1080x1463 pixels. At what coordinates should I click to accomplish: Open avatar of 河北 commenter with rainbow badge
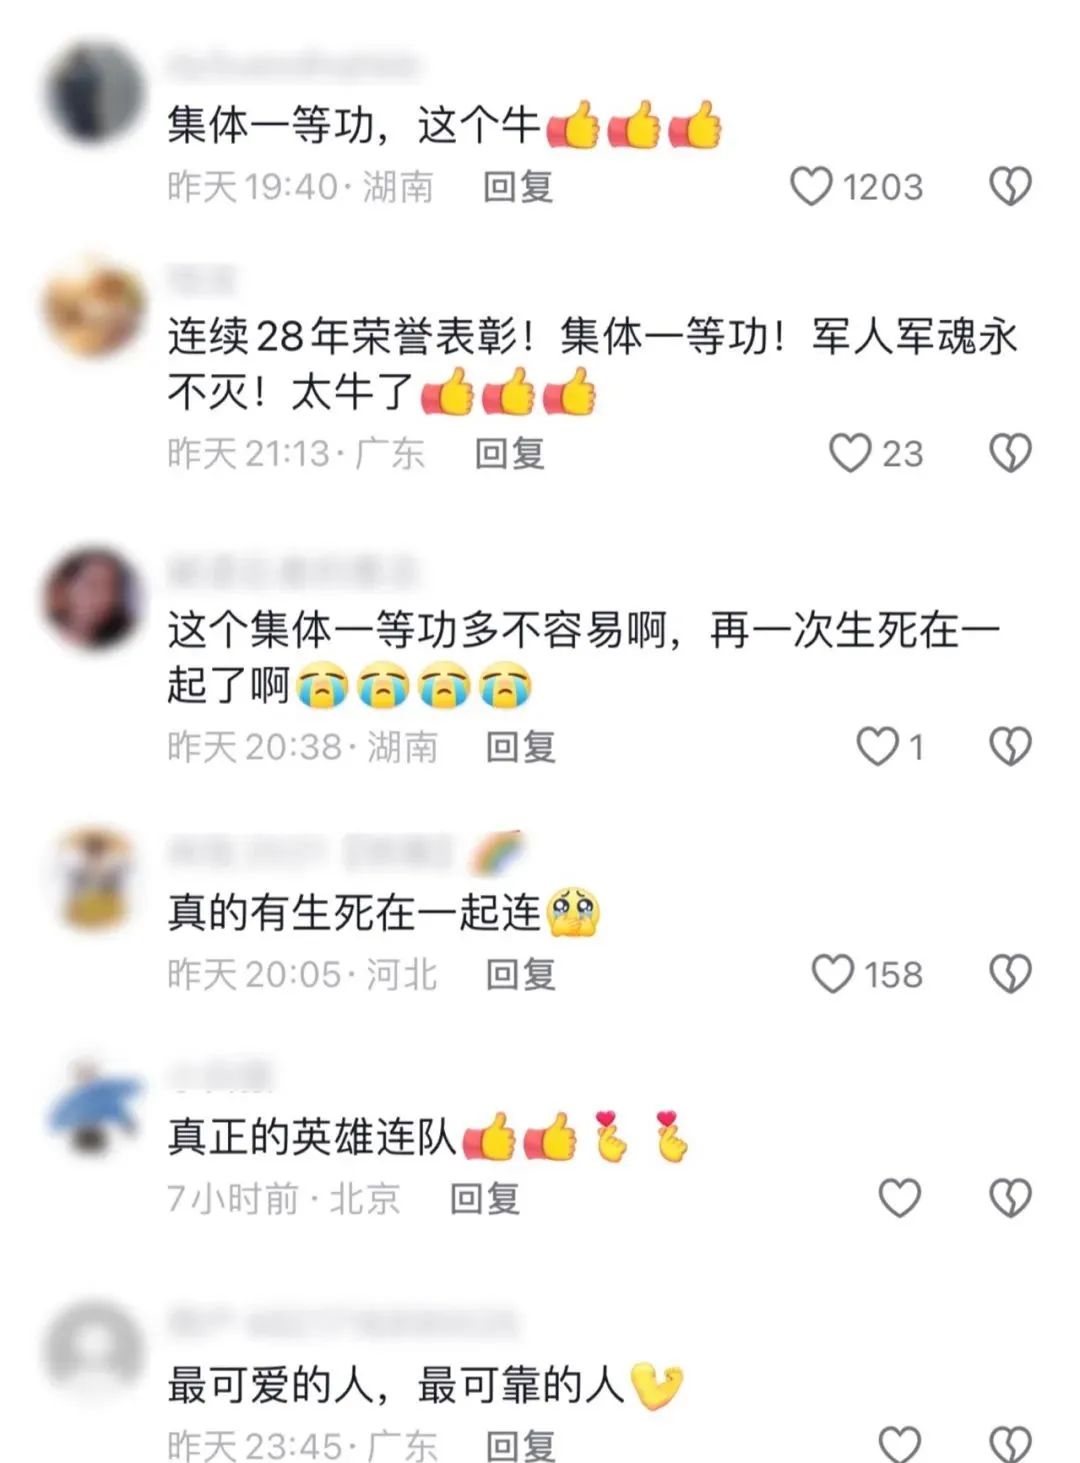tap(95, 878)
